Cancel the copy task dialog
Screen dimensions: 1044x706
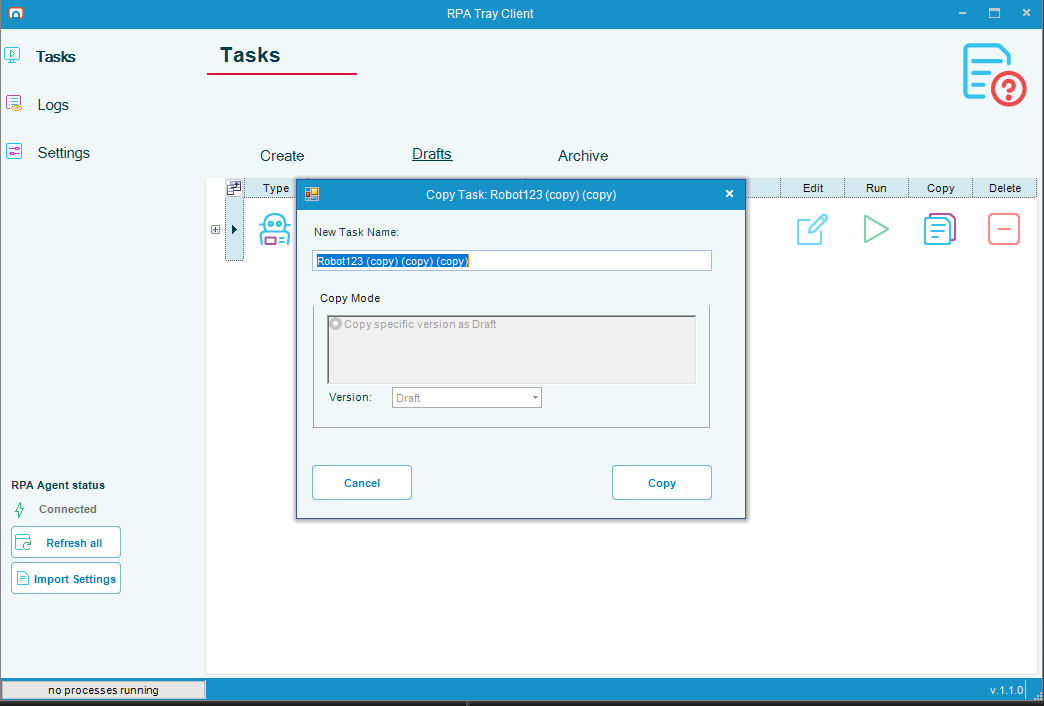pos(362,483)
